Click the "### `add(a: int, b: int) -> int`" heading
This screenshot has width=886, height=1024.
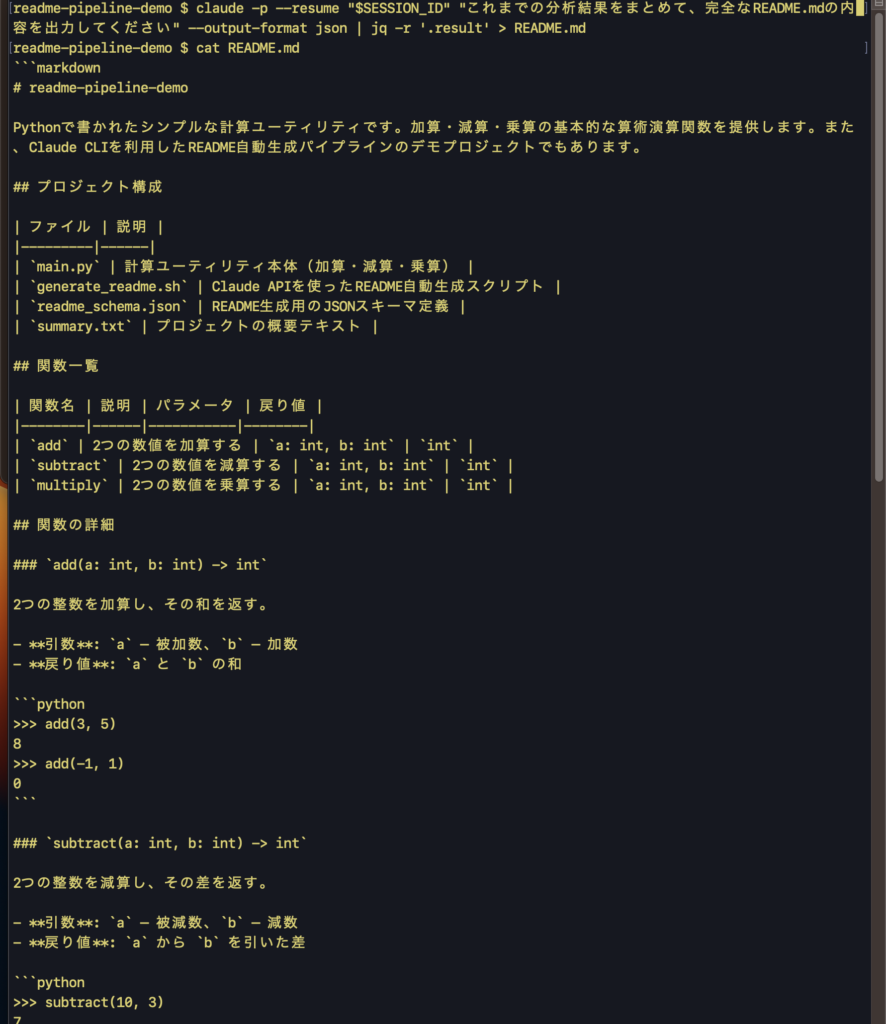(x=140, y=565)
